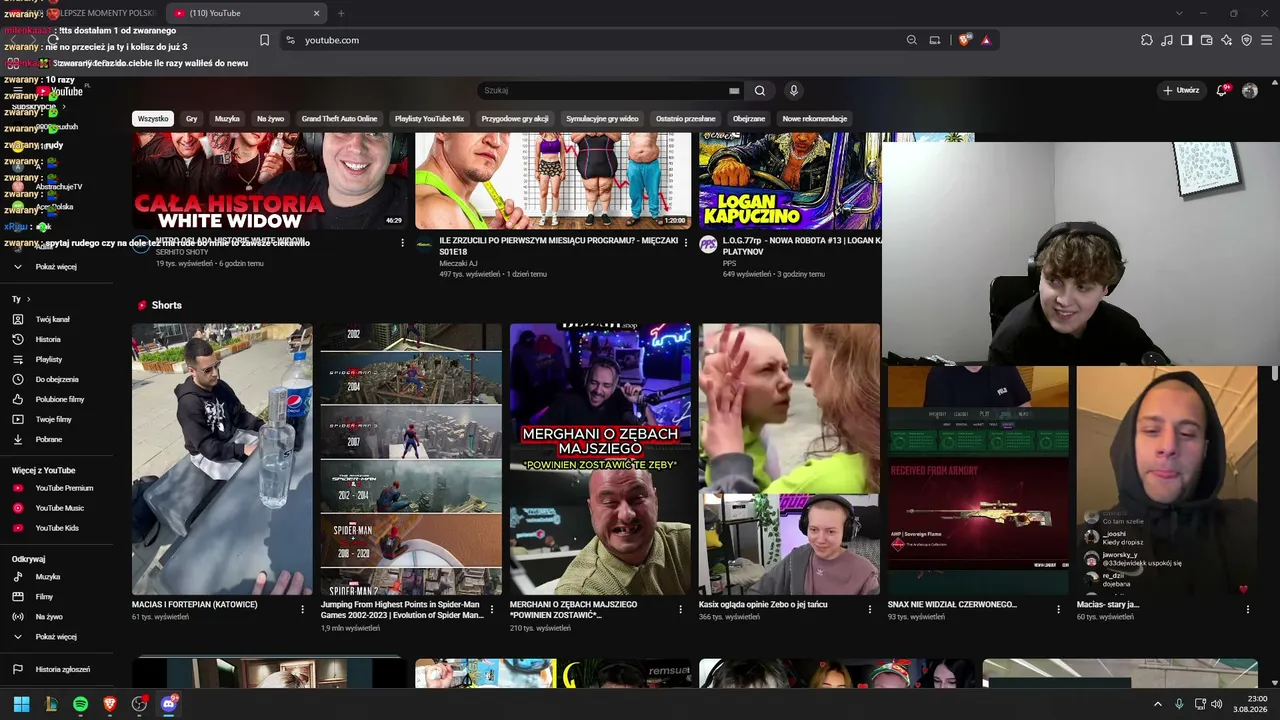The width and height of the screenshot is (1280, 720).
Task: Open the Spider-Man jumping evolution short
Action: (411, 459)
